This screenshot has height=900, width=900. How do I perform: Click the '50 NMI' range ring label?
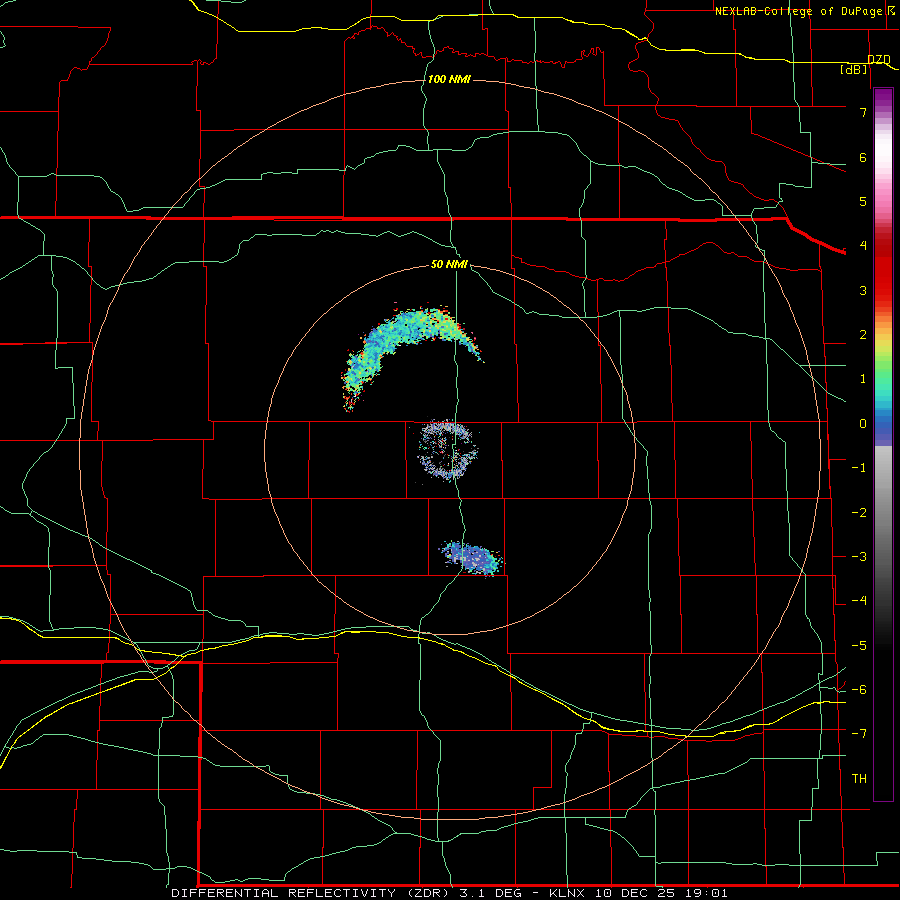[x=449, y=265]
